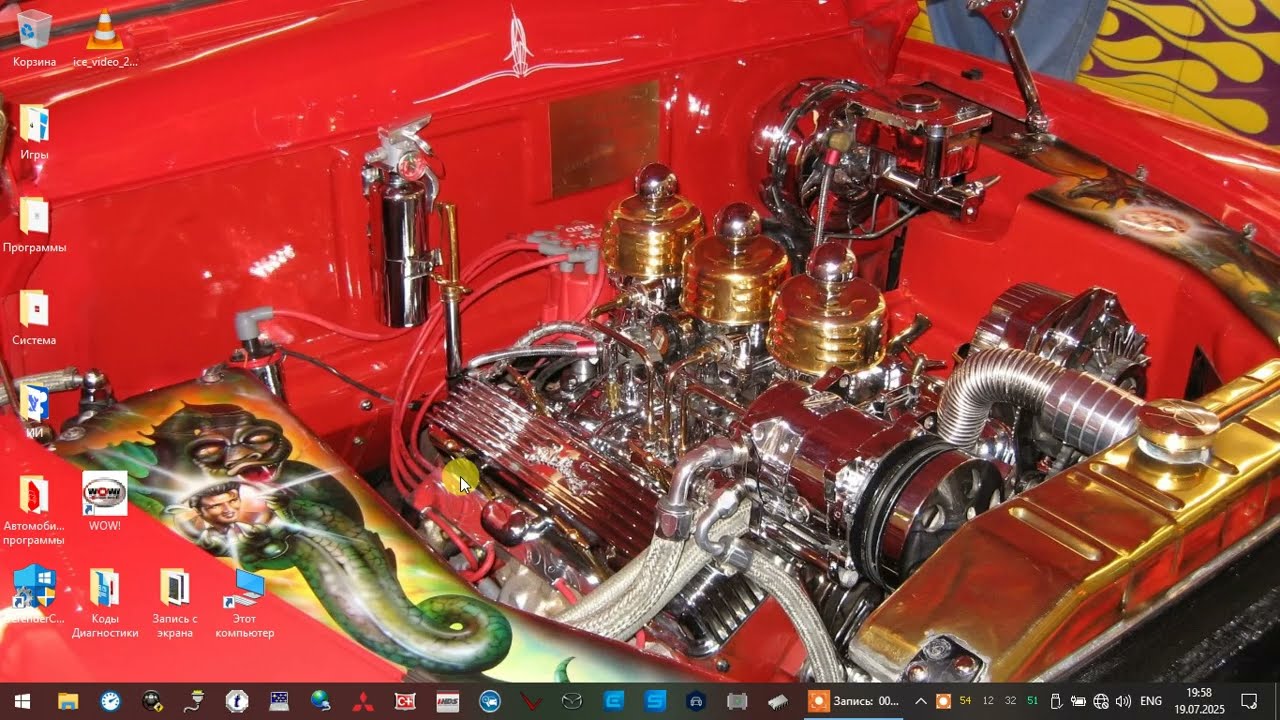
Task: Click the gray 12 tray indicator
Action: [x=988, y=701]
